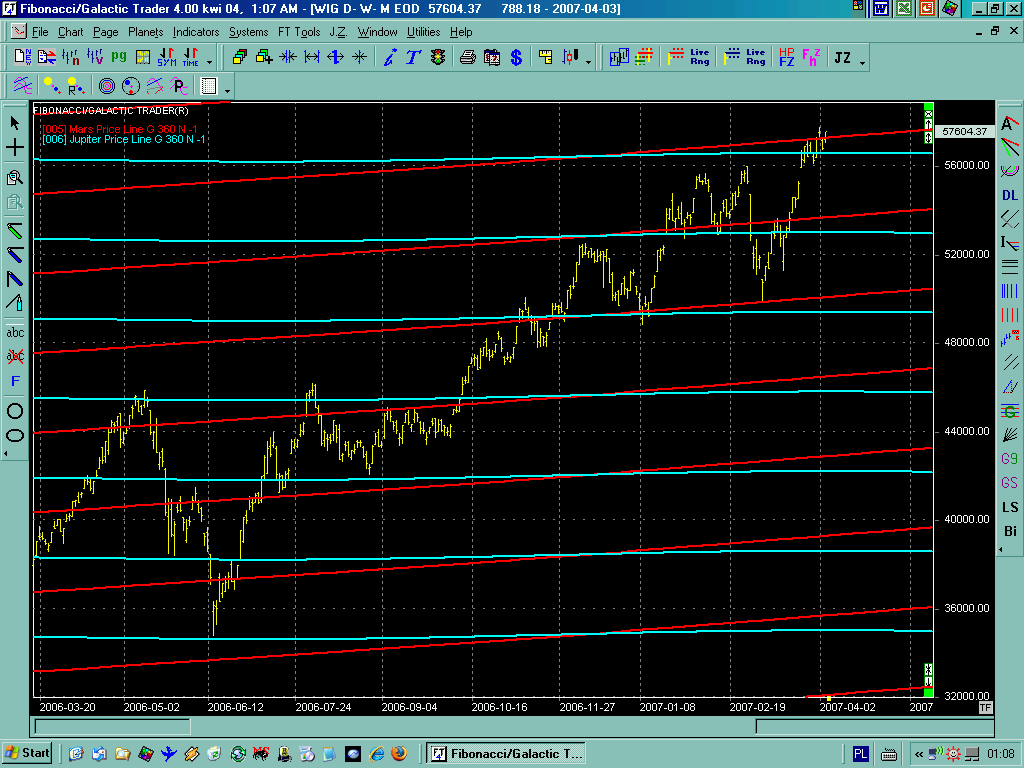Select the crosshair cursor tool
Viewport: 1024px width, 768px height.
(x=15, y=148)
